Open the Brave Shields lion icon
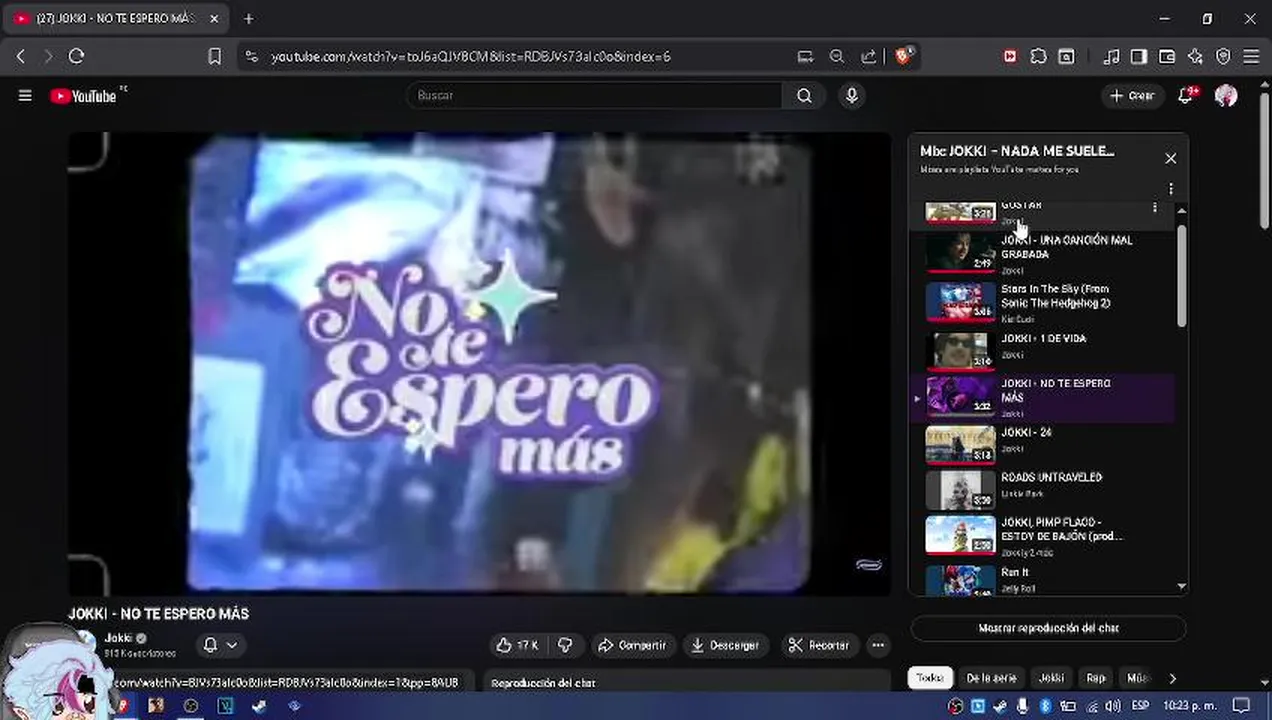The height and width of the screenshot is (720, 1272). pyautogui.click(x=904, y=57)
